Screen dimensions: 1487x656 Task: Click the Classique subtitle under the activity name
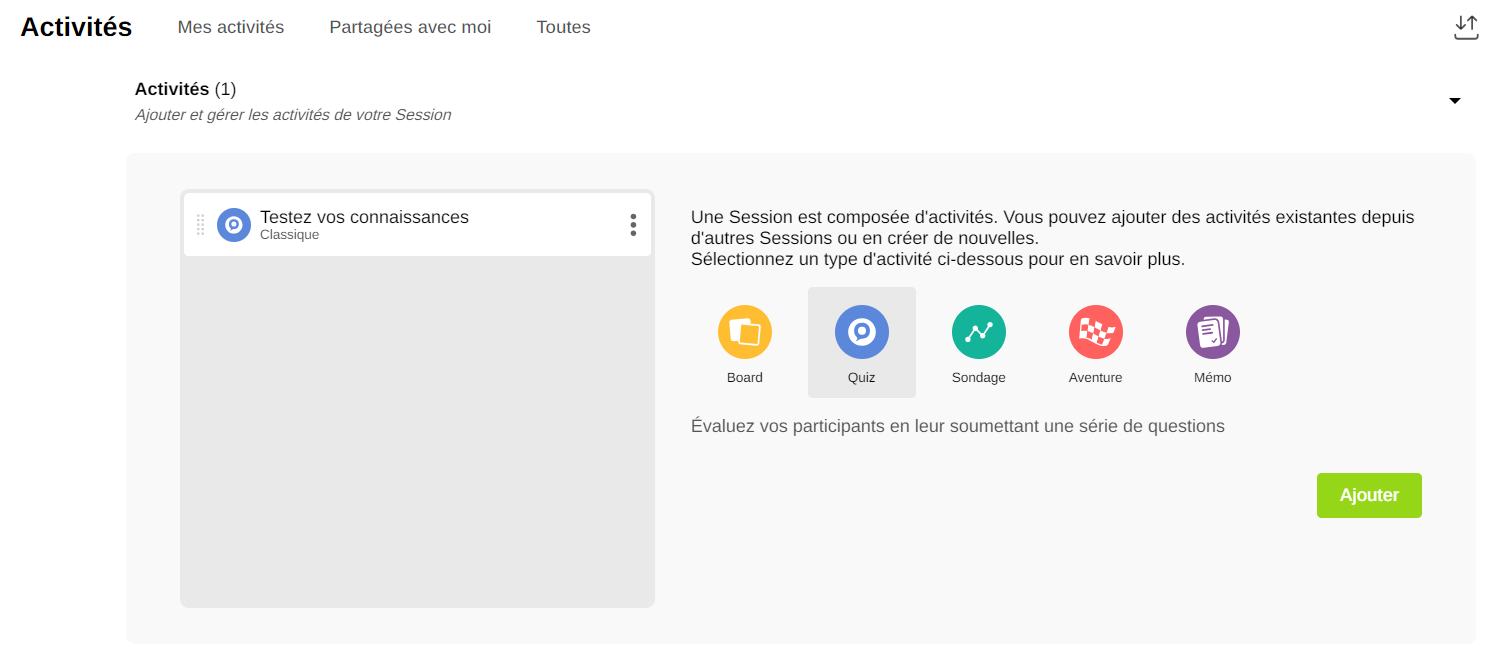click(x=289, y=235)
